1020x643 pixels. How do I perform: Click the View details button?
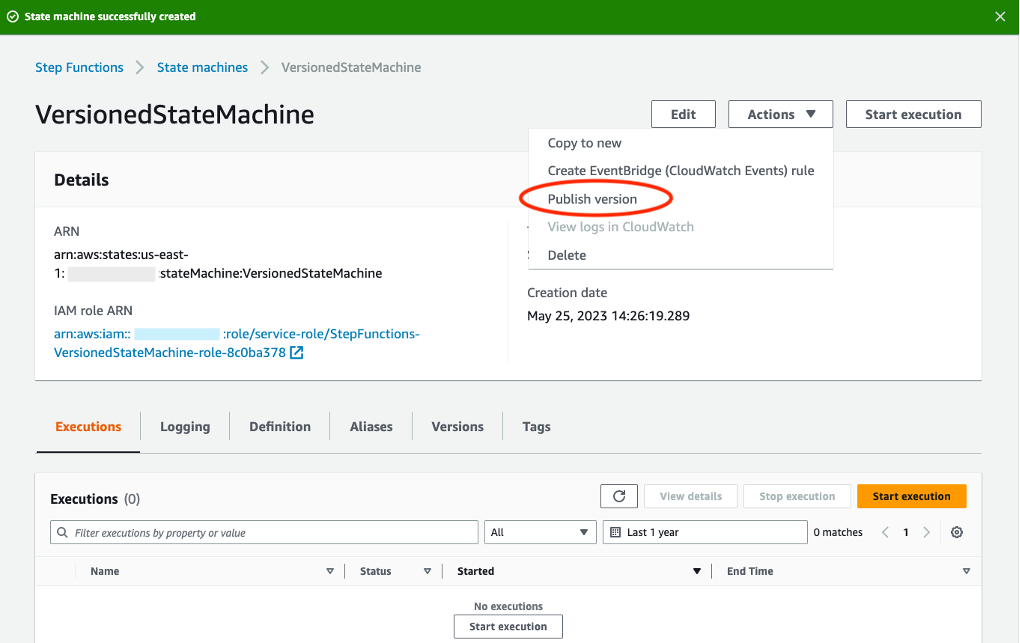691,496
